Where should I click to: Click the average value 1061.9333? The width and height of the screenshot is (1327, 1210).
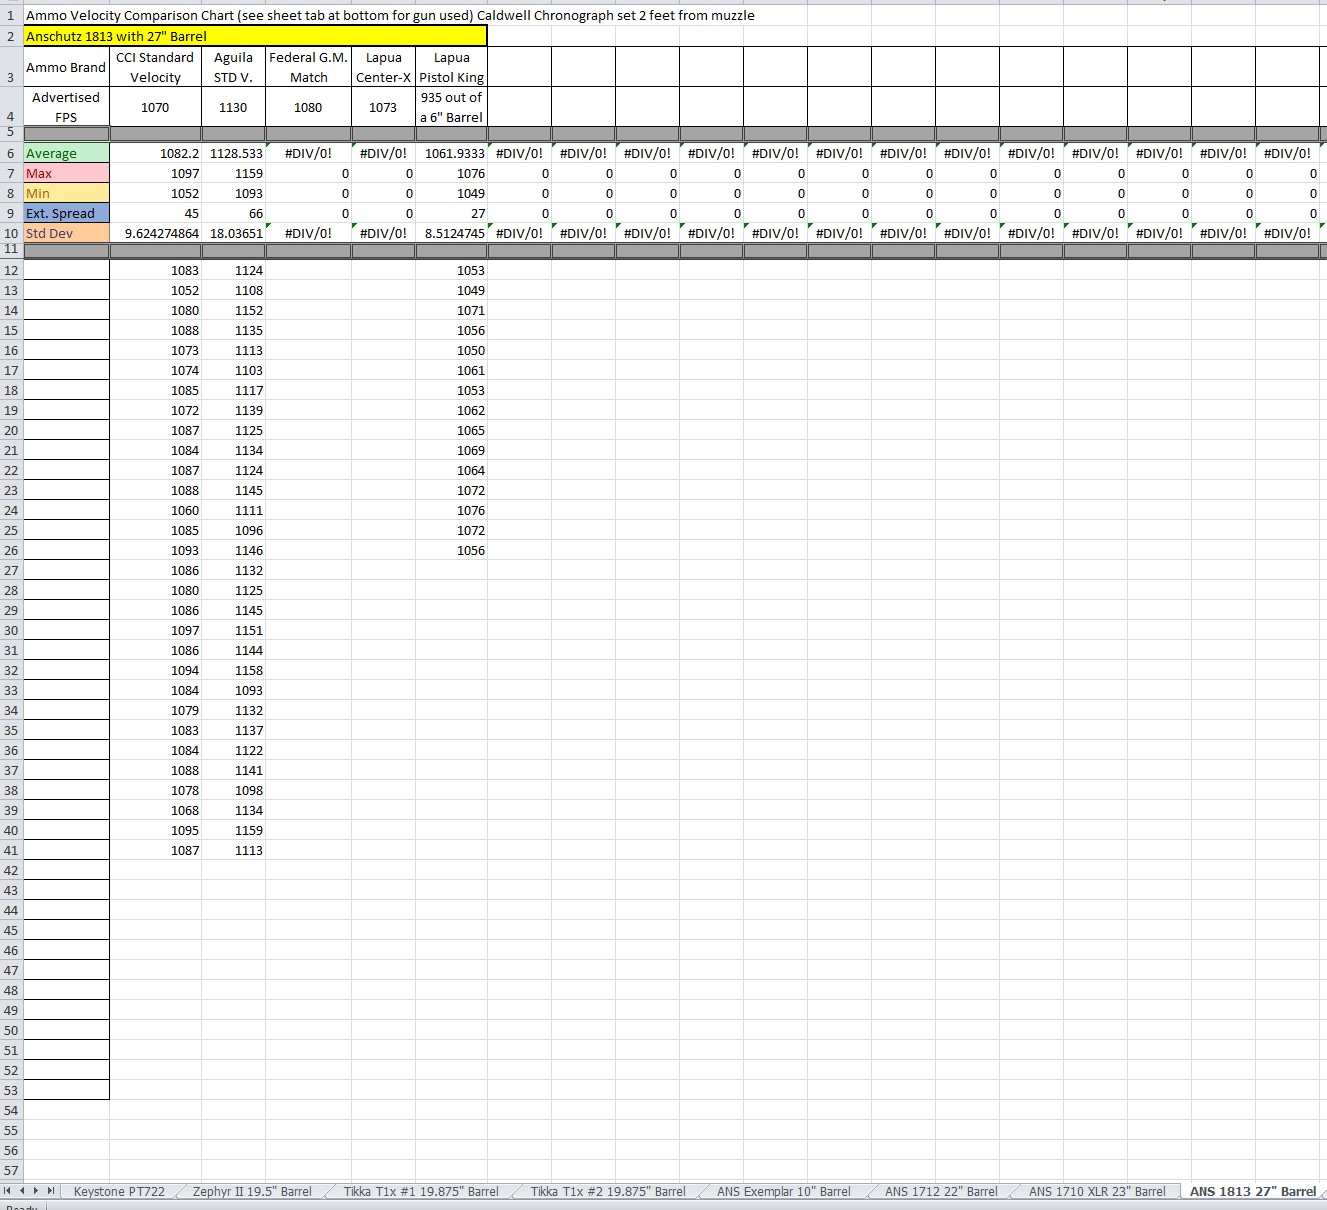[451, 153]
